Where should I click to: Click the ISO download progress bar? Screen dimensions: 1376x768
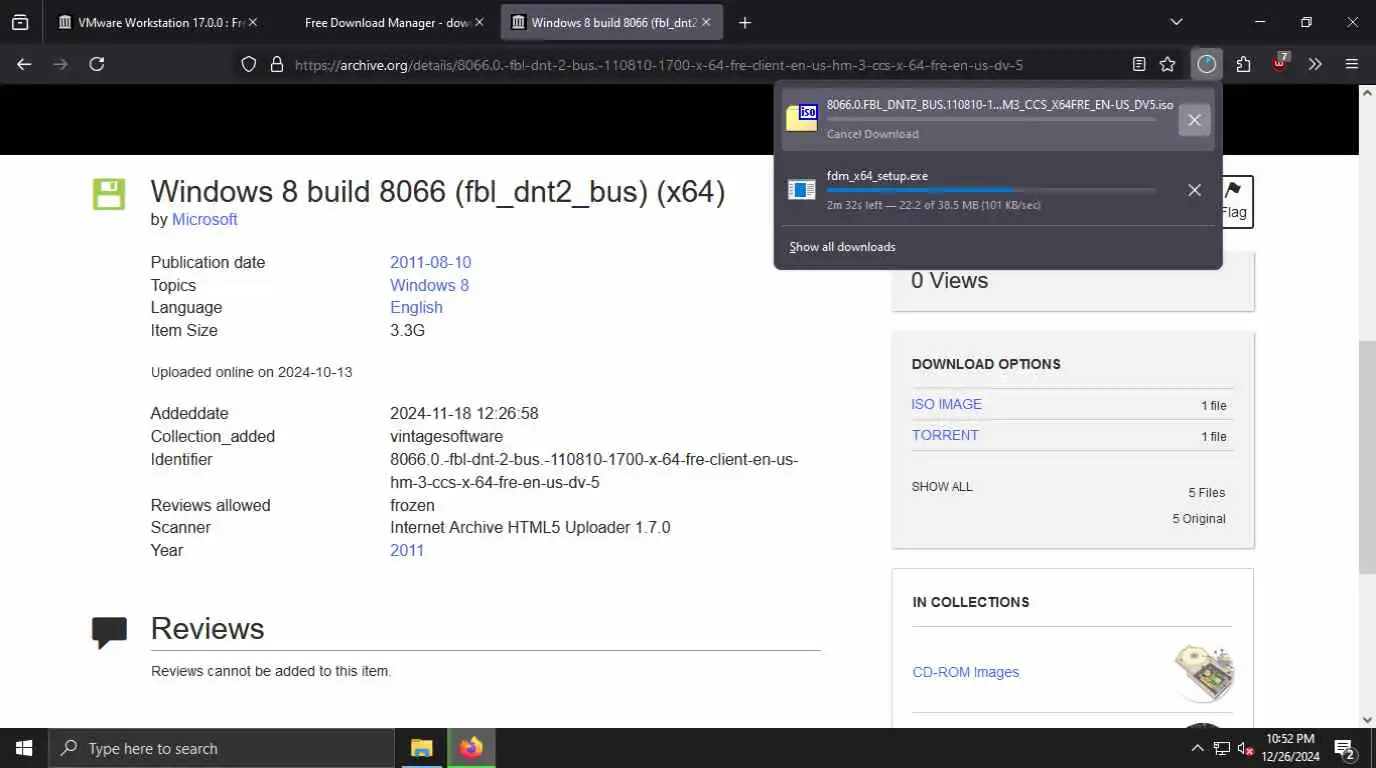991,119
